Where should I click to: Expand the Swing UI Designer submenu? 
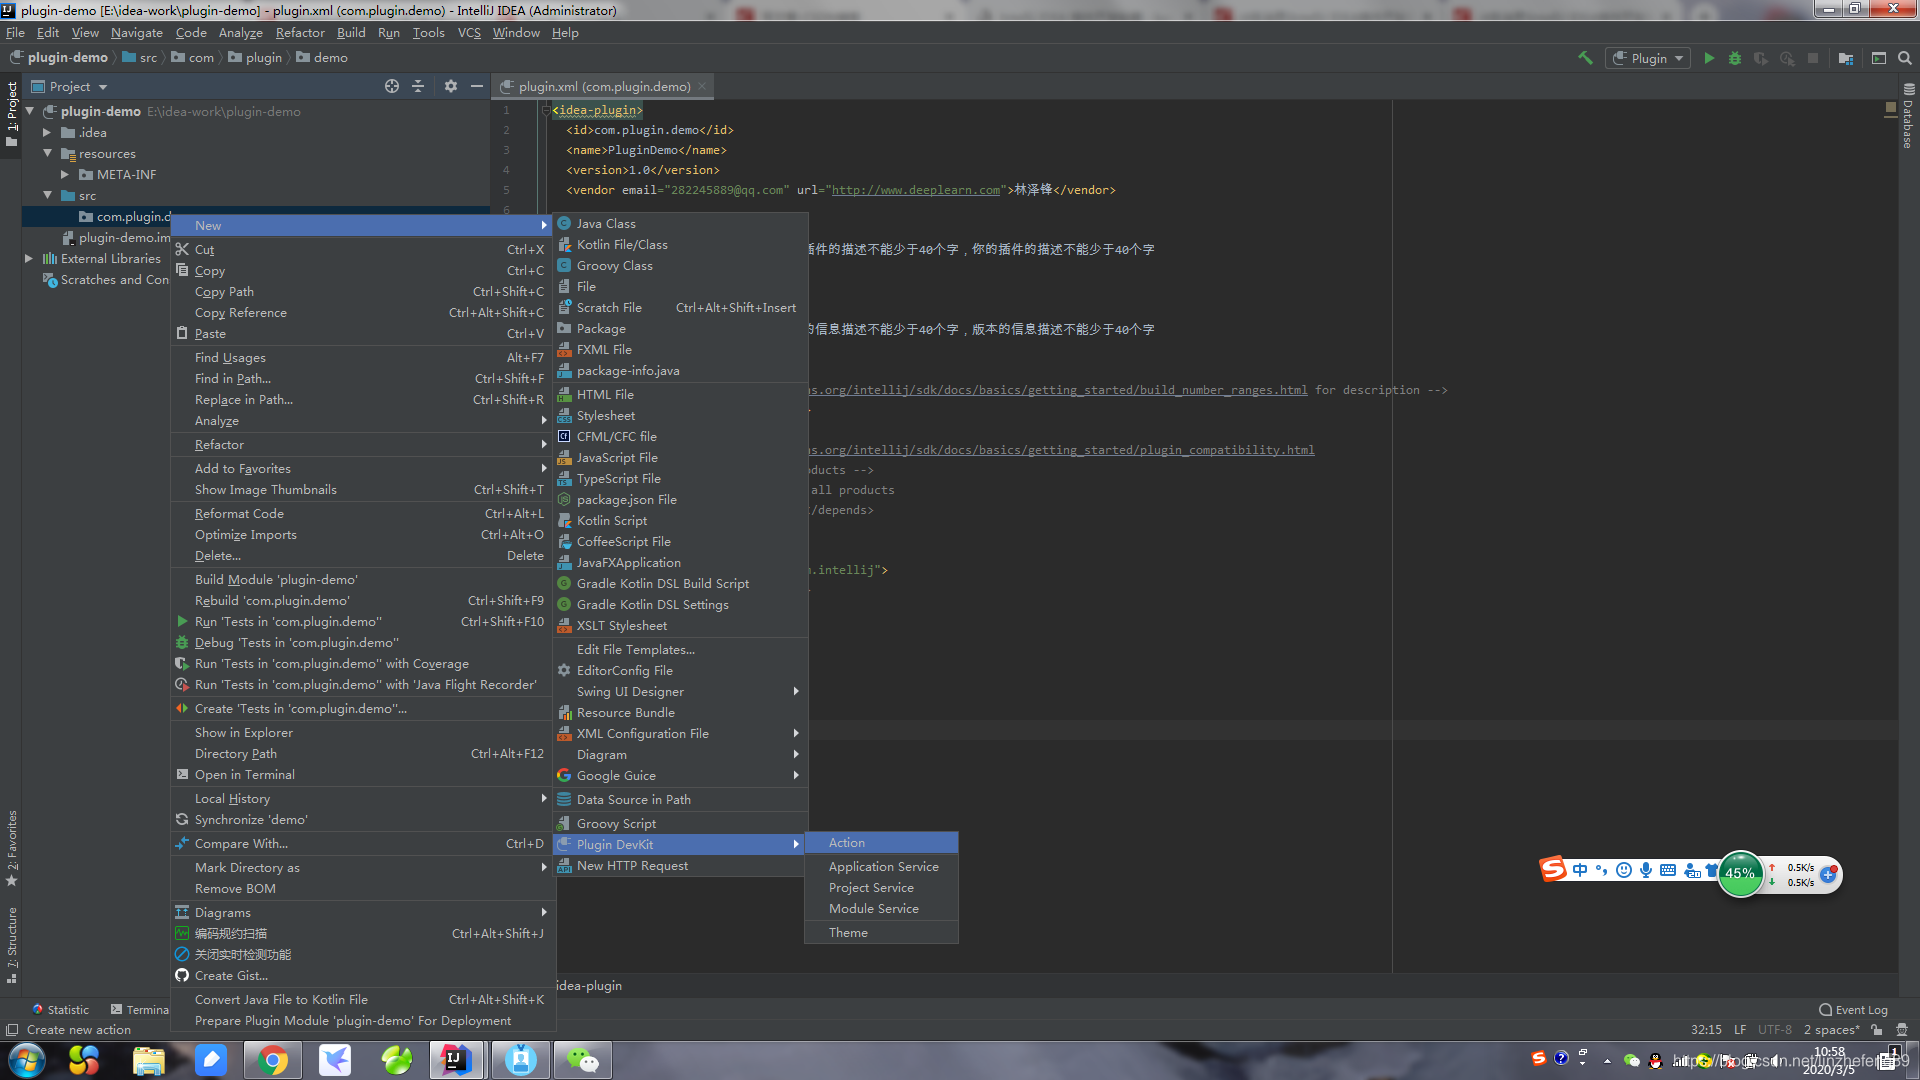pos(681,691)
